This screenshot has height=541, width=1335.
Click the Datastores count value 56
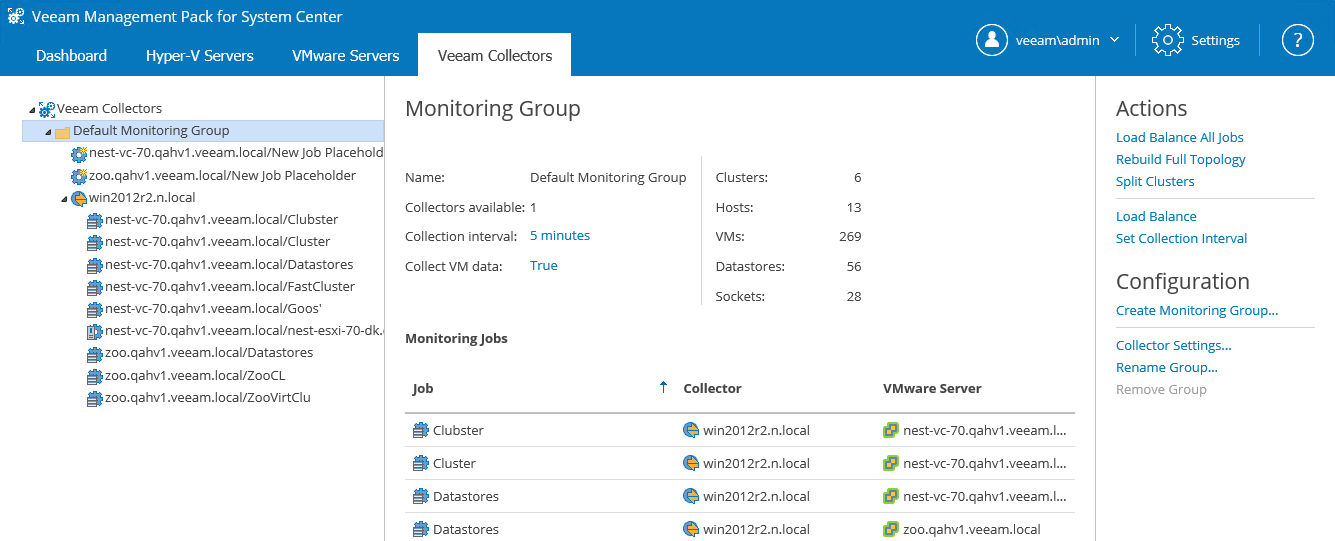[854, 267]
